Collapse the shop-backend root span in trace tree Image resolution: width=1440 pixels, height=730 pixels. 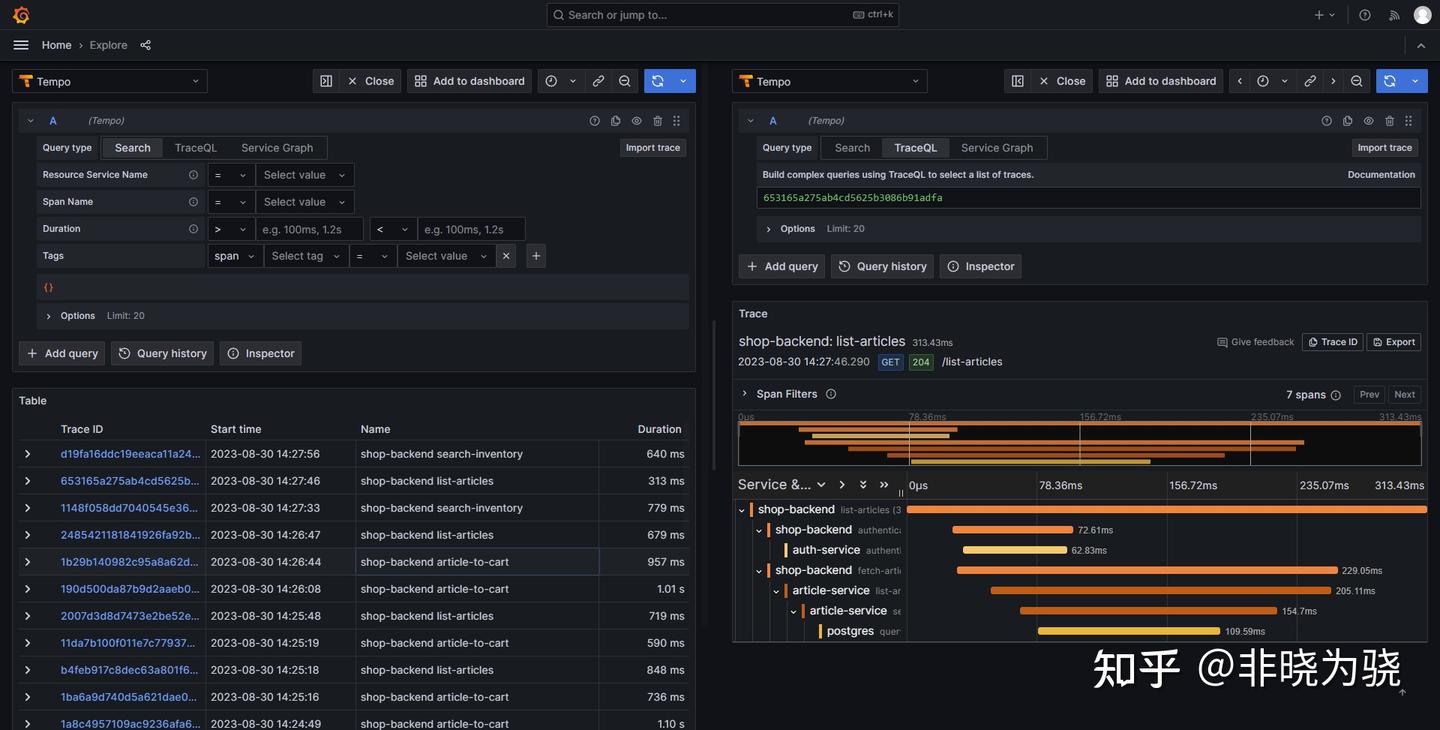point(741,509)
